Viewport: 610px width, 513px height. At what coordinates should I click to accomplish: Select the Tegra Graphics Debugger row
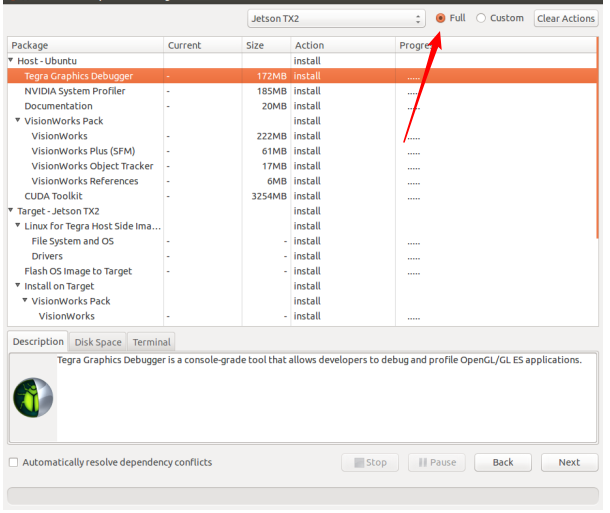tap(302, 76)
